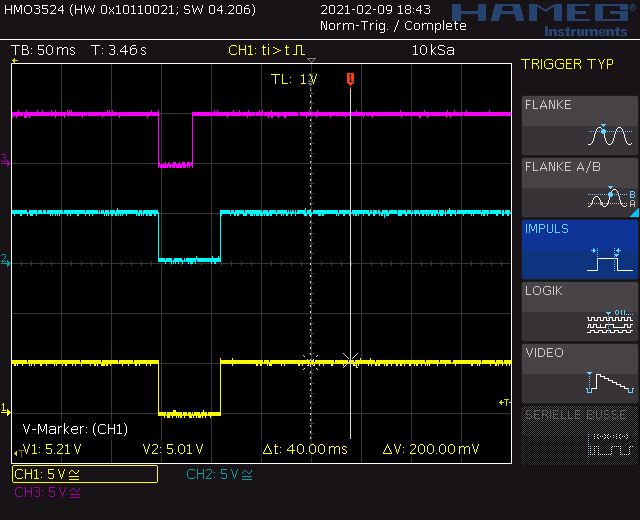
Task: Select the FLANKE A/B trigger type
Action: click(580, 187)
